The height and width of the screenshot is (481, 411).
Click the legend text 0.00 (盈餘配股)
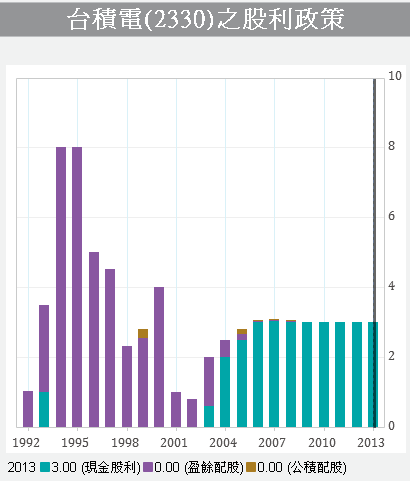point(199,467)
